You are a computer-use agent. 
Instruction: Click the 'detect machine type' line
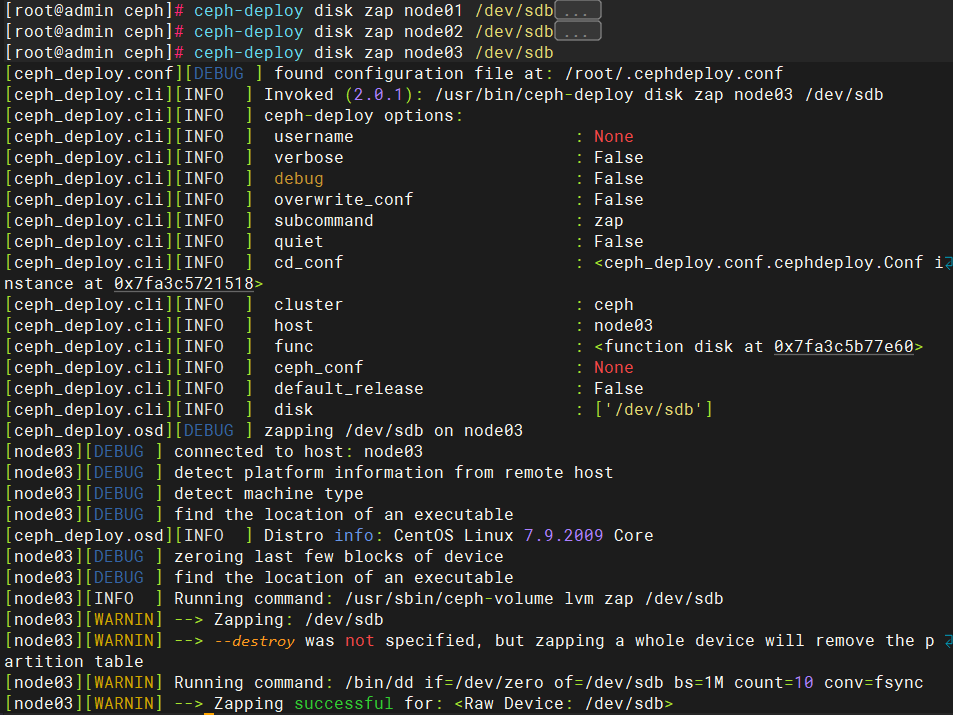tap(269, 494)
